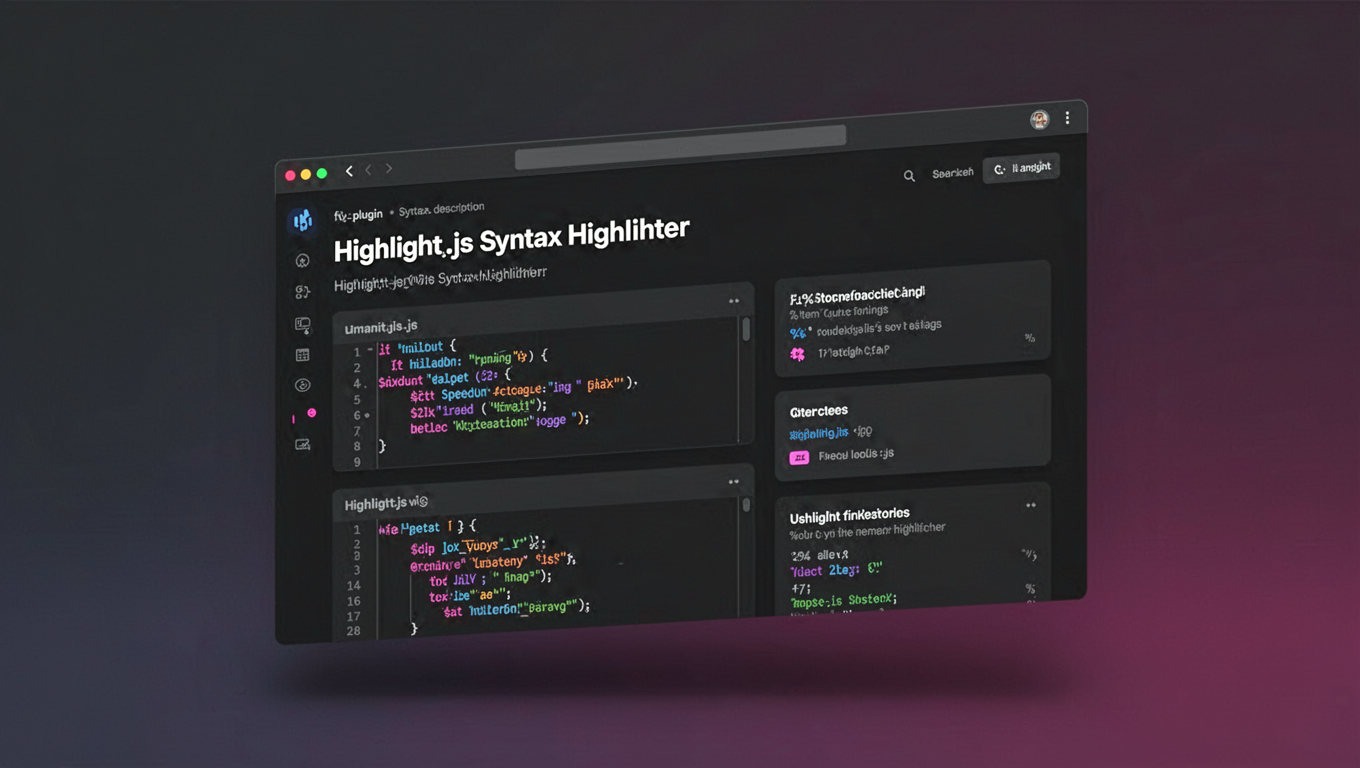The width and height of the screenshot is (1360, 768).
Task: Click the pink flower icon in the first card
Action: pos(797,354)
